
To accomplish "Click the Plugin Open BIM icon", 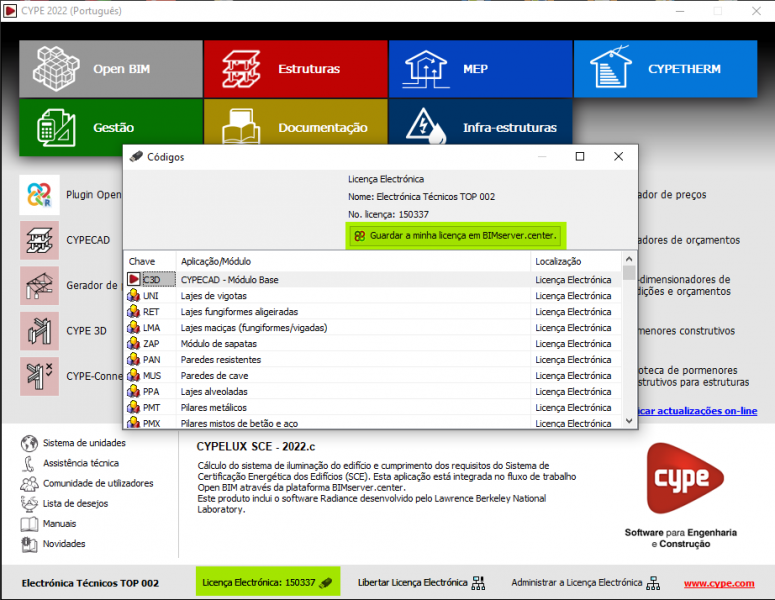I will click(39, 194).
